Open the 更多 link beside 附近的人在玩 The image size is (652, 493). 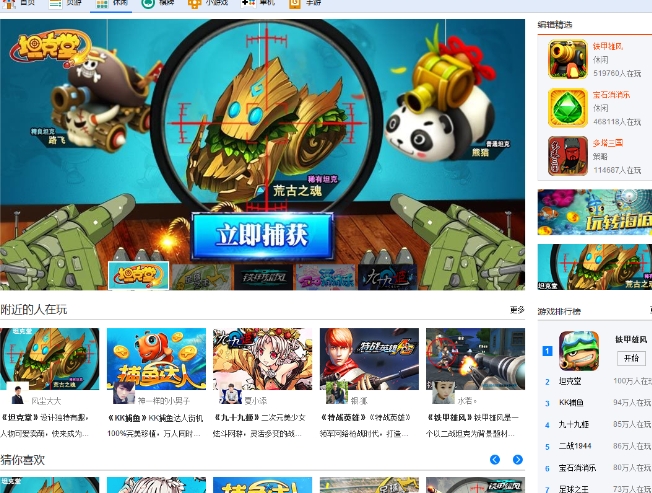[x=516, y=310]
